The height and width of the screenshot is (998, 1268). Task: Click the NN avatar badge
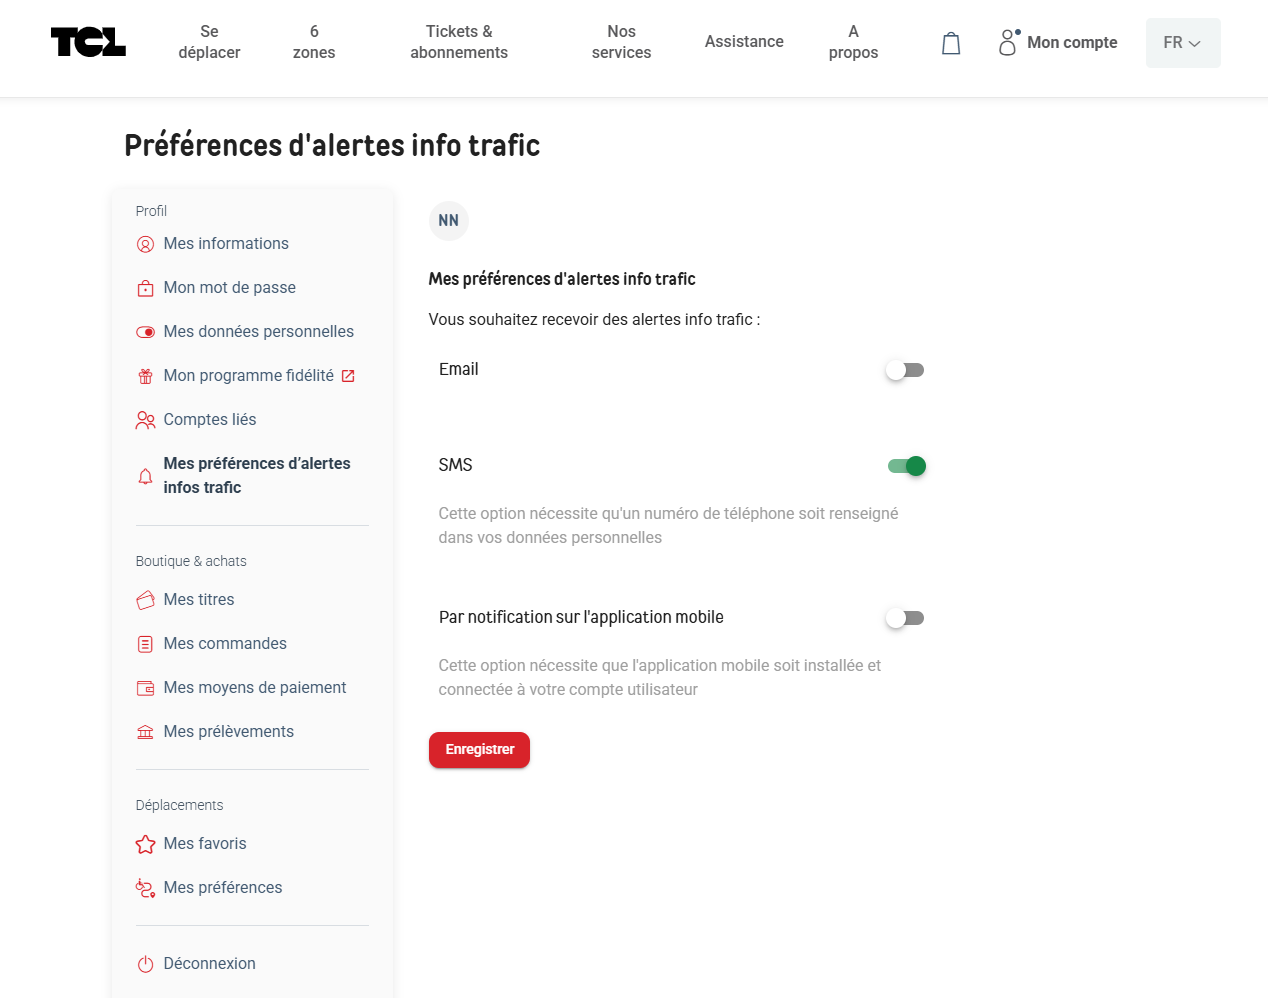coord(449,221)
